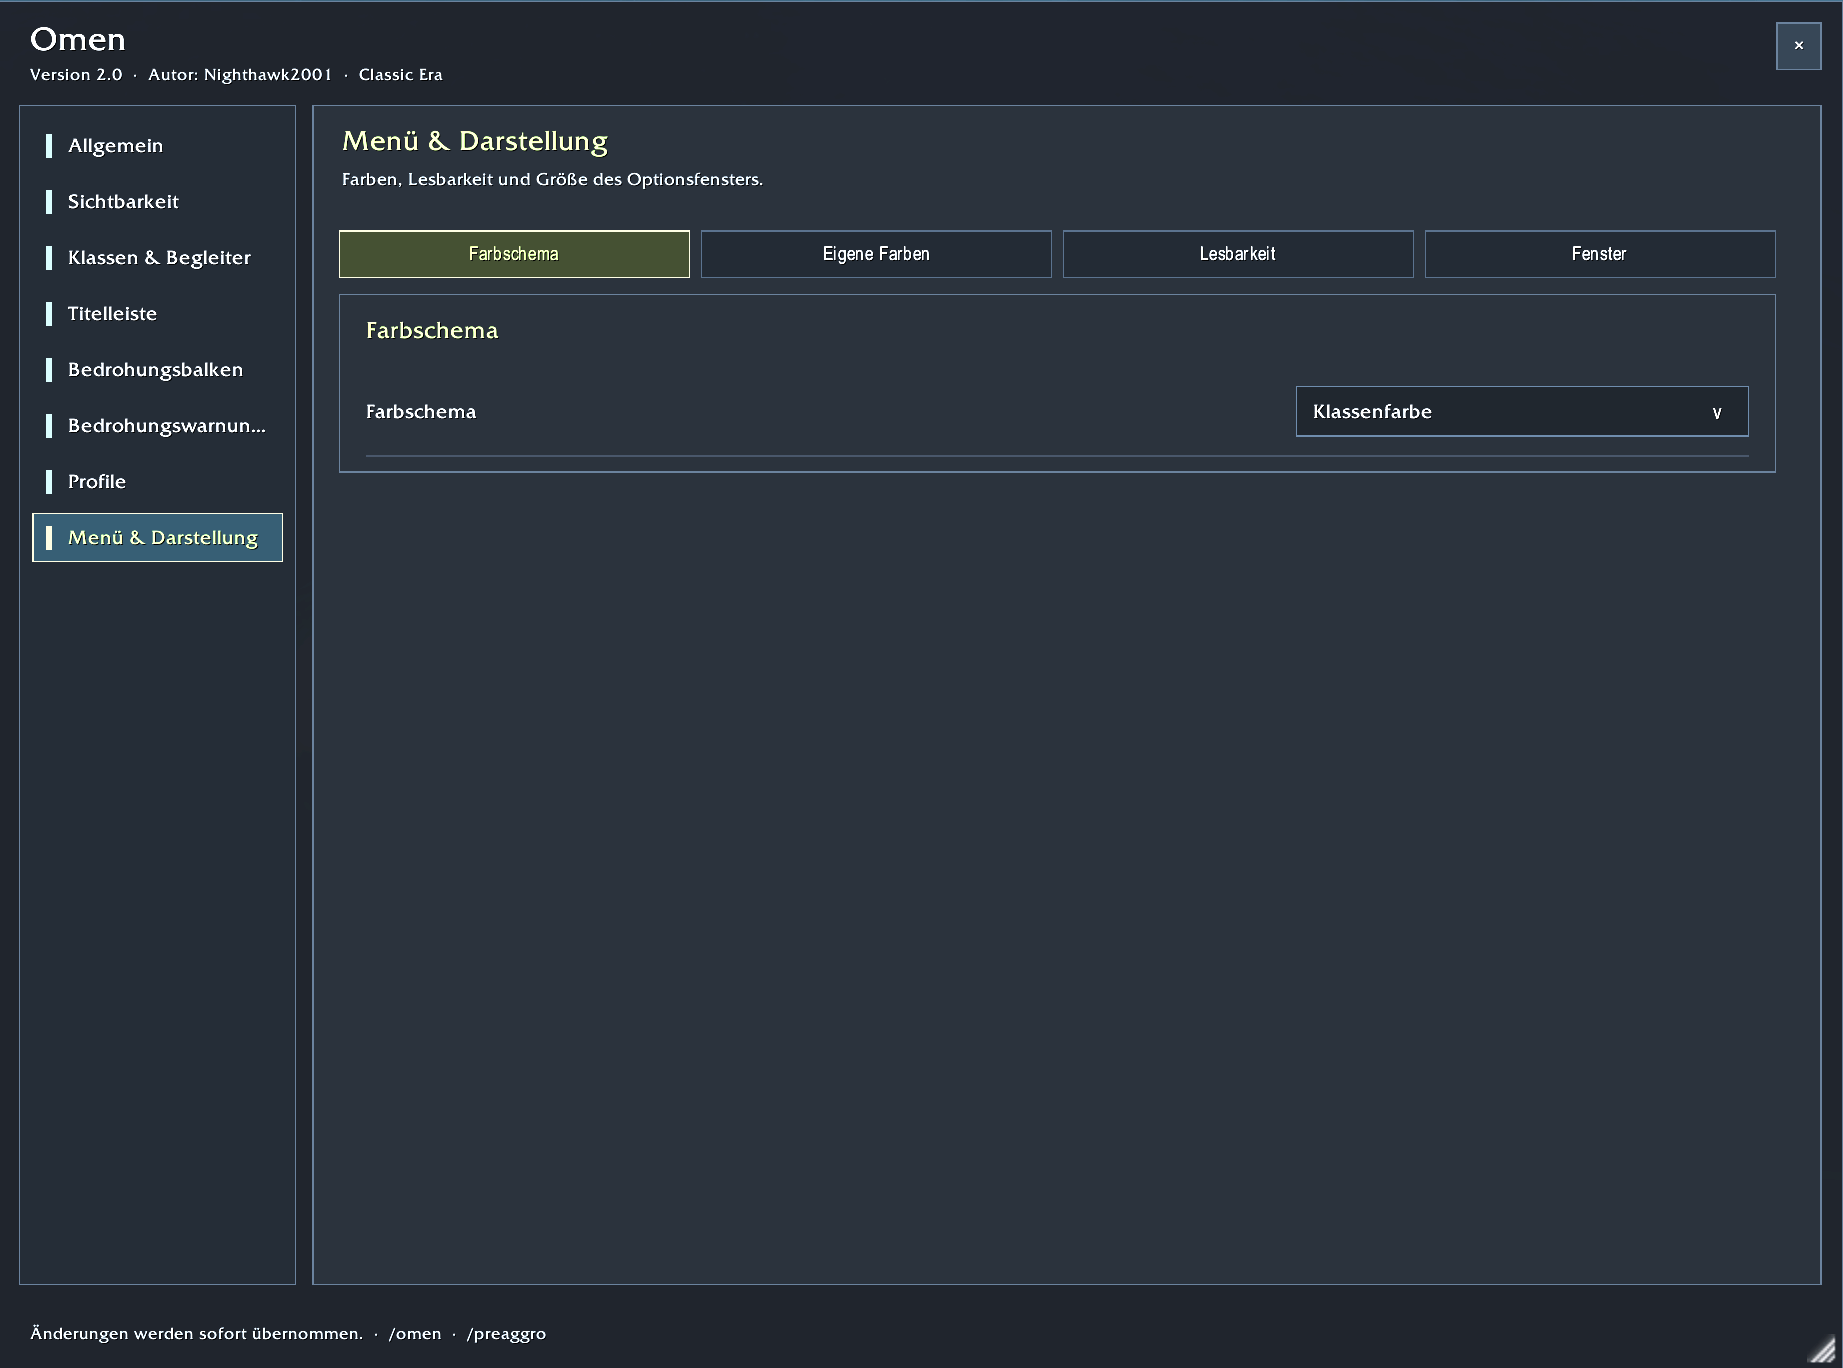Select the Titelleiste sidebar entry

[x=157, y=314]
